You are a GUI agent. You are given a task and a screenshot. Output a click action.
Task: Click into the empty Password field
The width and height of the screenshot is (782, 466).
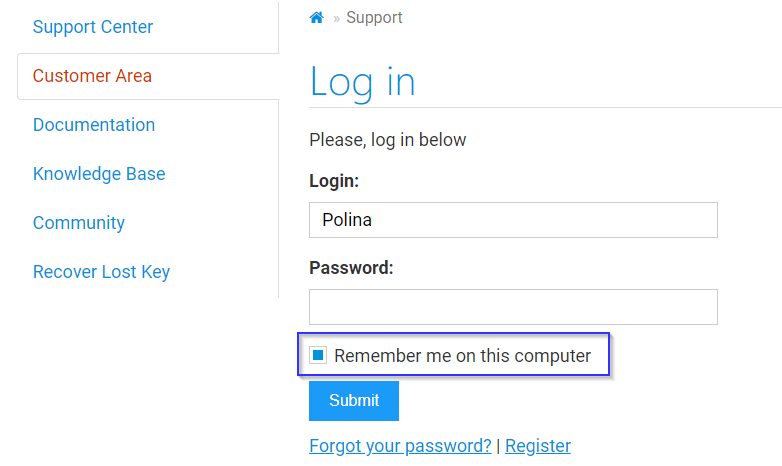pyautogui.click(x=513, y=307)
